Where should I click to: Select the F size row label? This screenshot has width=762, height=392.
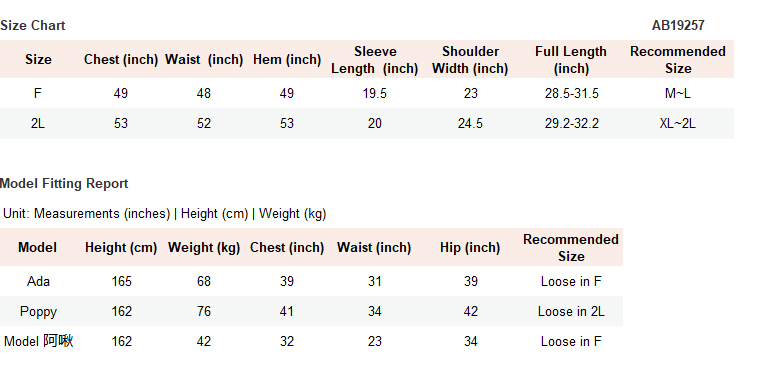[38, 93]
